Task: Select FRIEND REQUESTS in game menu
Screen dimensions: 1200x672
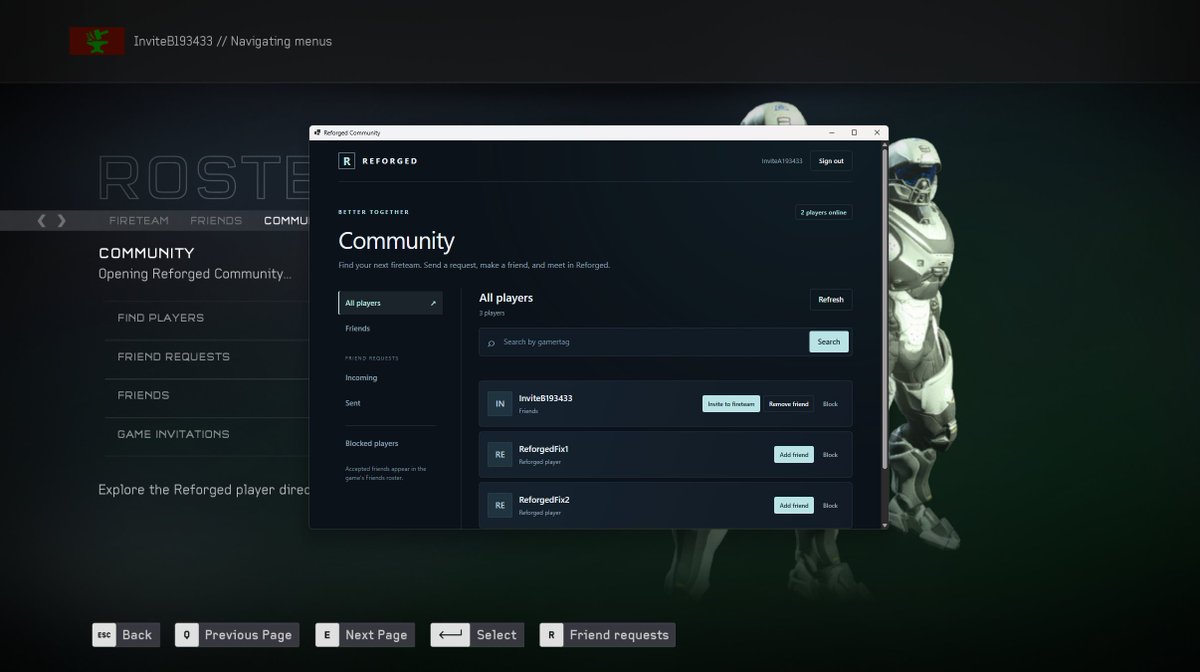Action: pyautogui.click(x=206, y=357)
